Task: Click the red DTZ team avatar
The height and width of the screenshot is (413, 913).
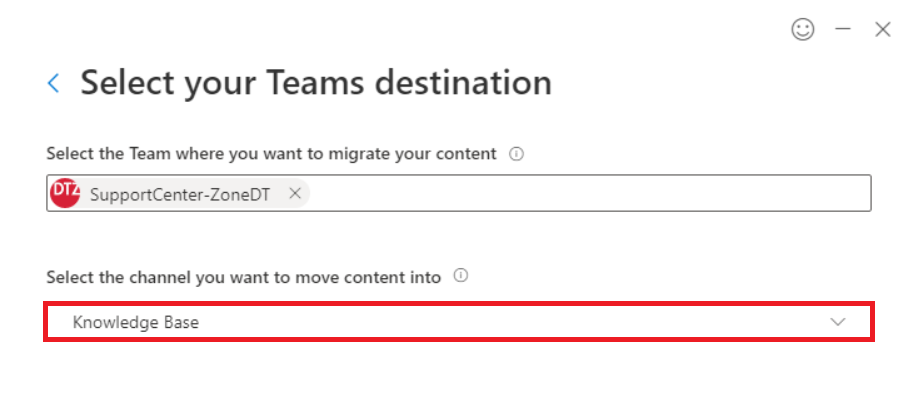Action: [x=65, y=193]
